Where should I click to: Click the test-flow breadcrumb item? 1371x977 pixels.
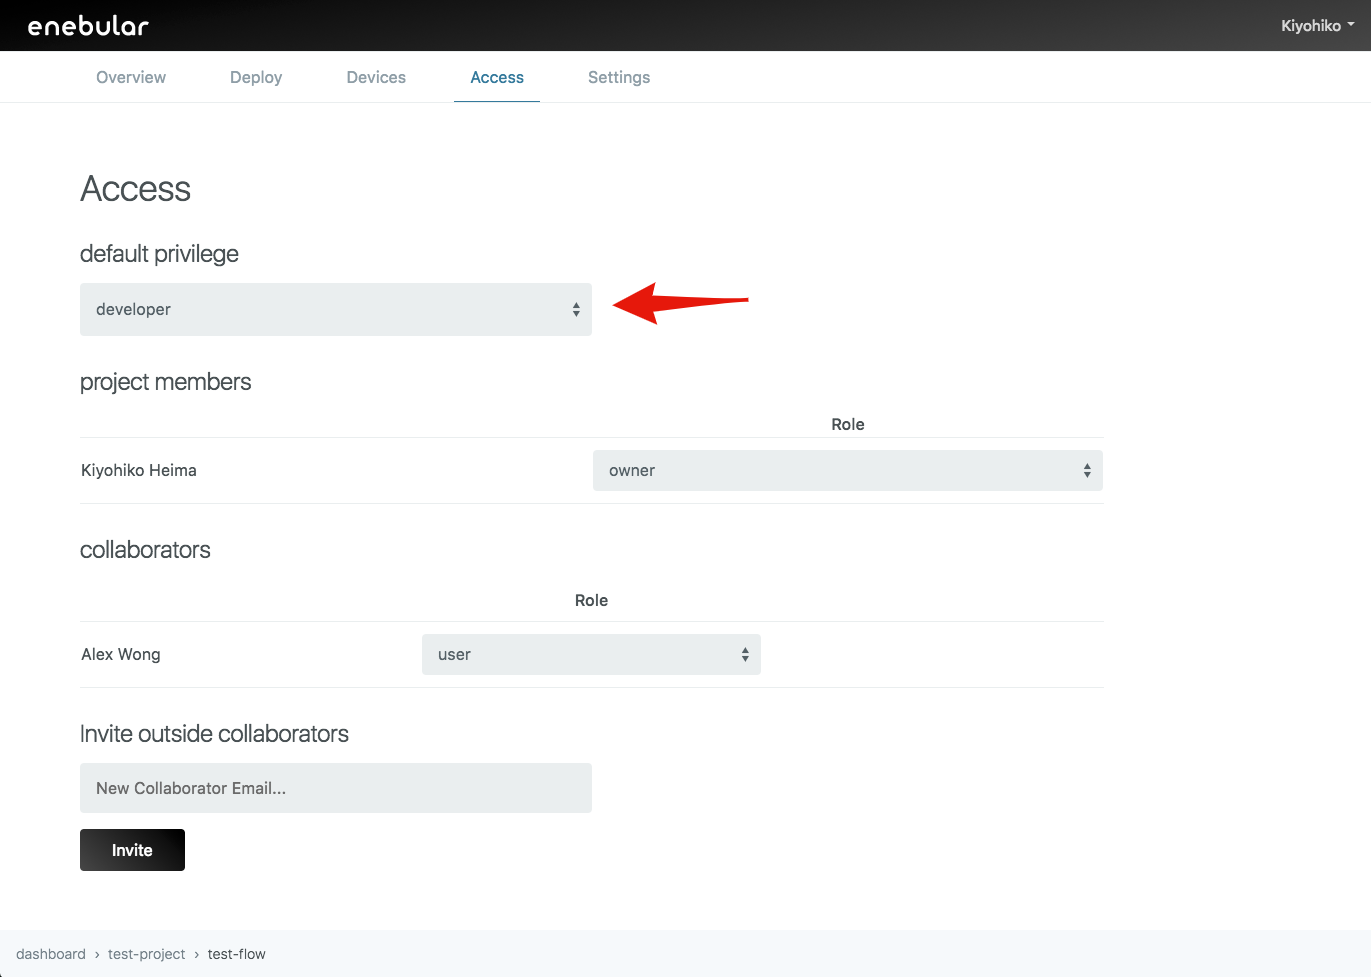click(237, 954)
